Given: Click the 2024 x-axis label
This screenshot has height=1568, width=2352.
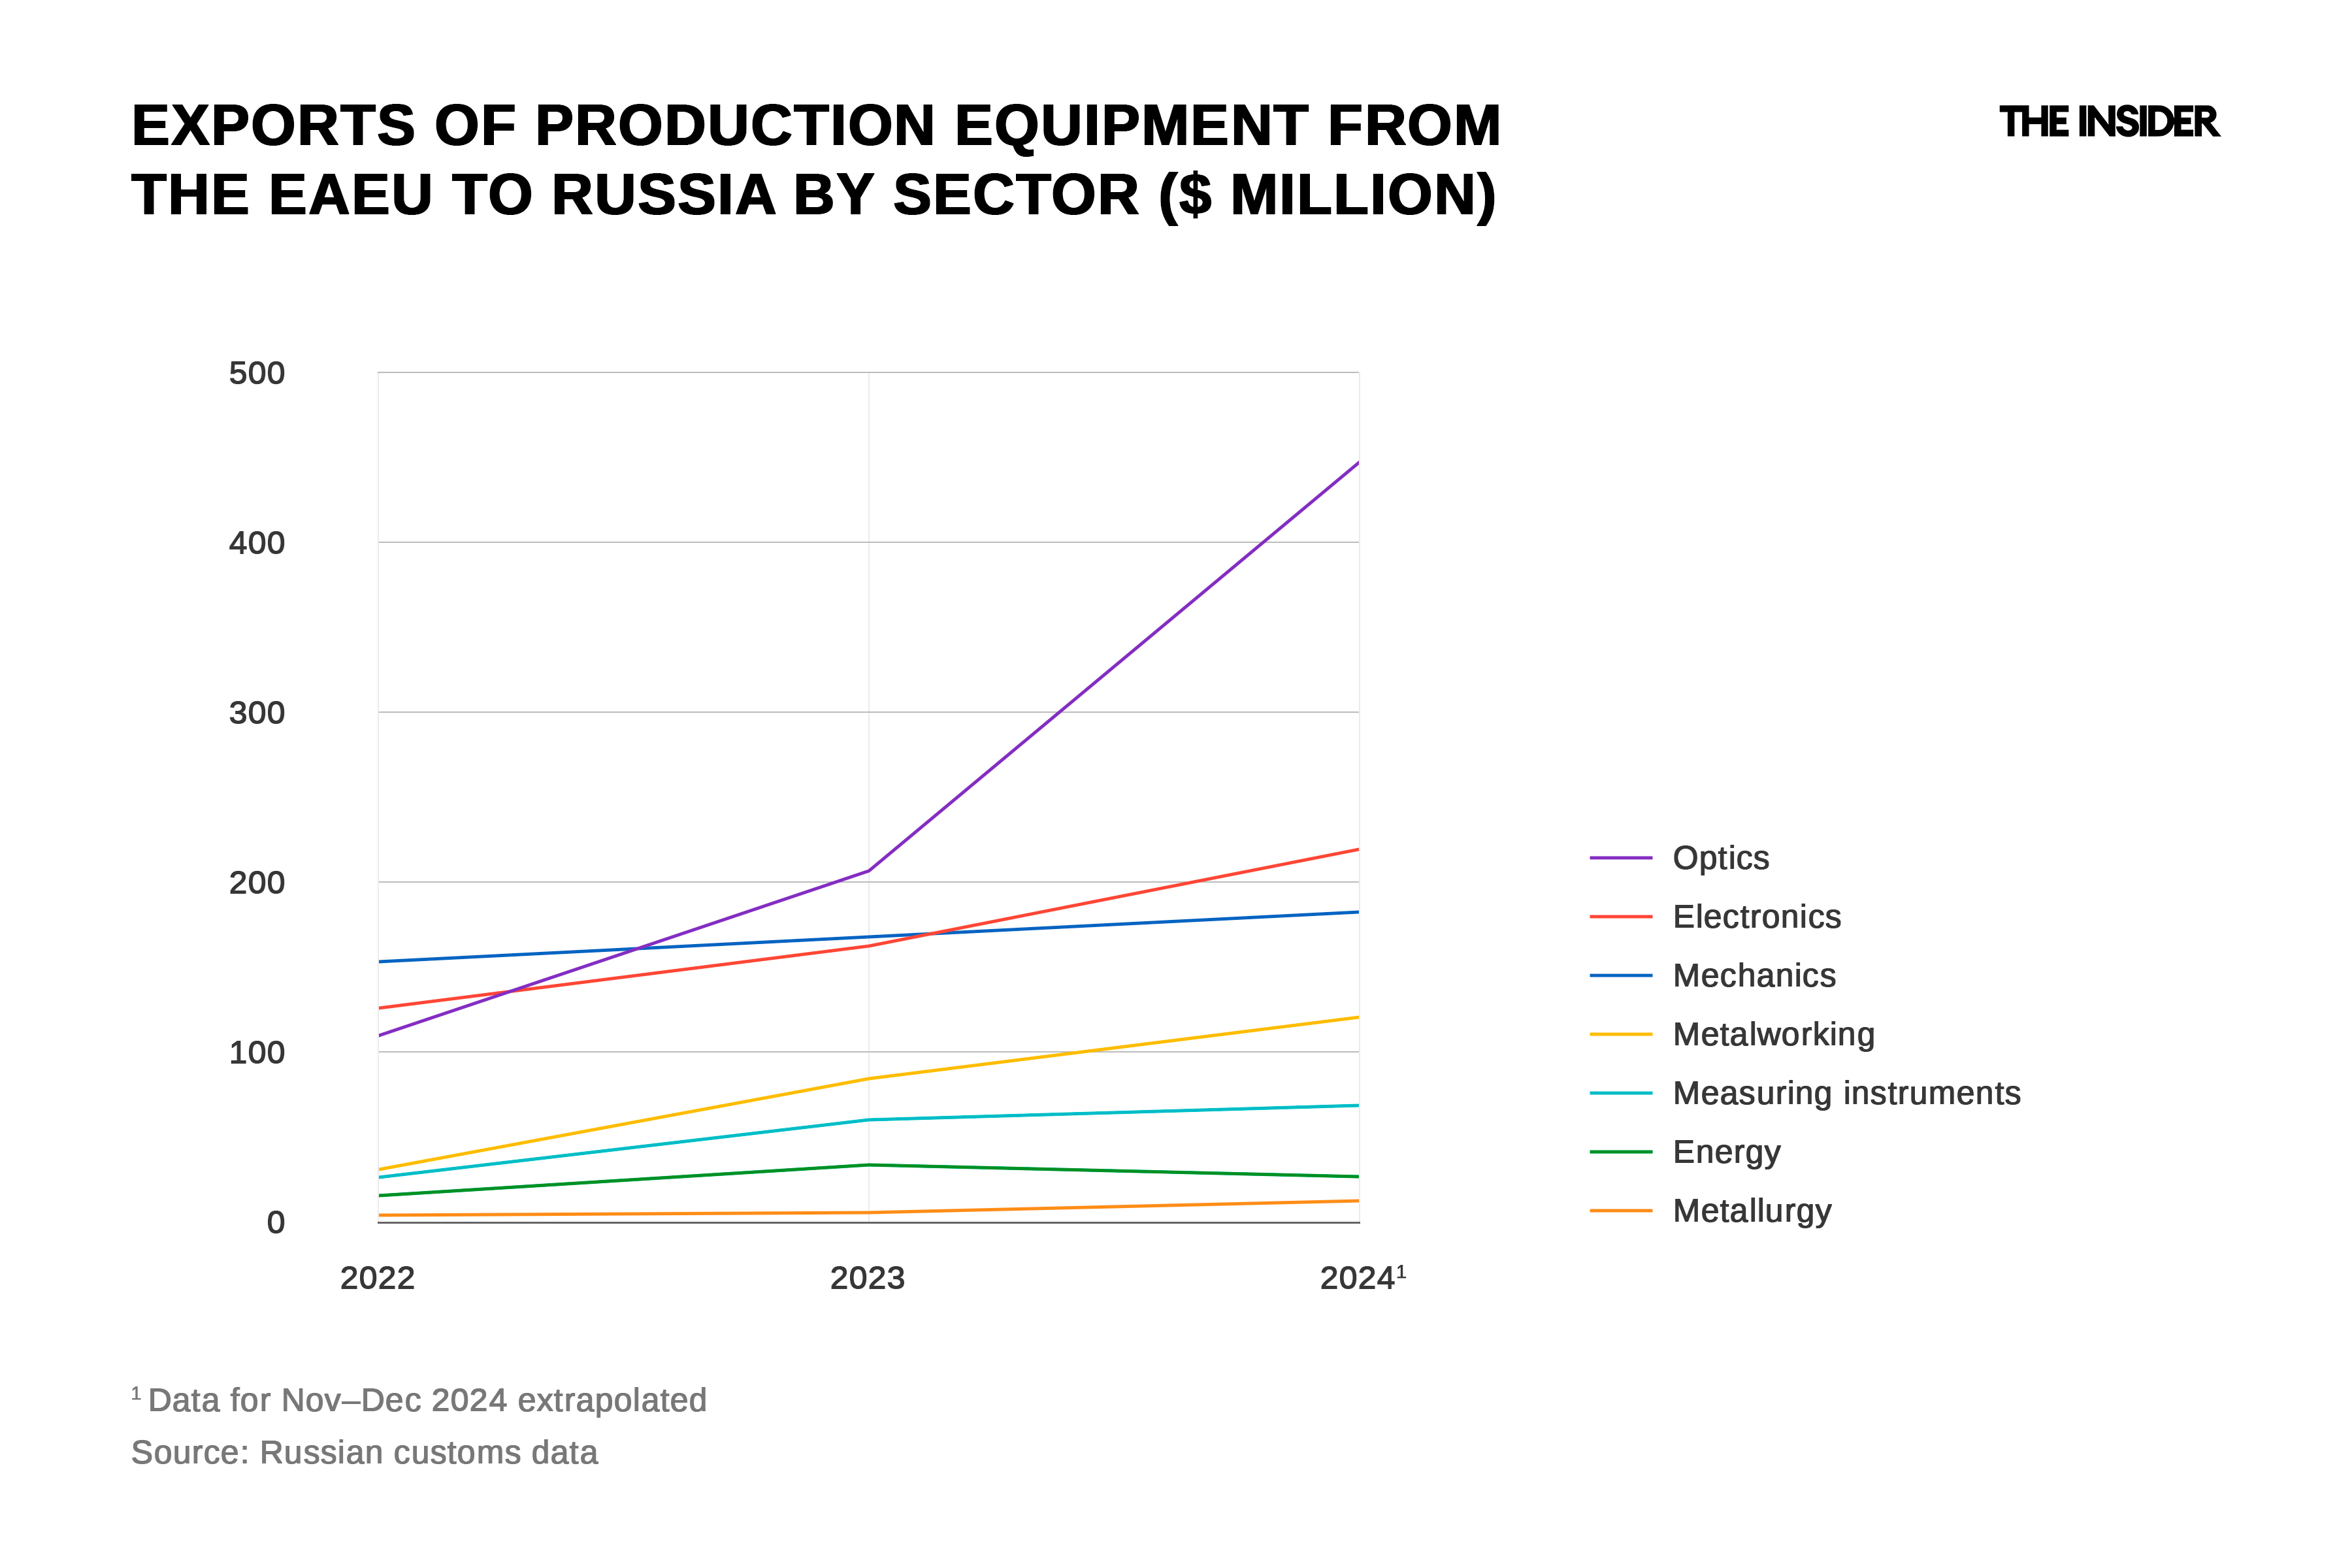Looking at the screenshot, I should [x=1358, y=1278].
